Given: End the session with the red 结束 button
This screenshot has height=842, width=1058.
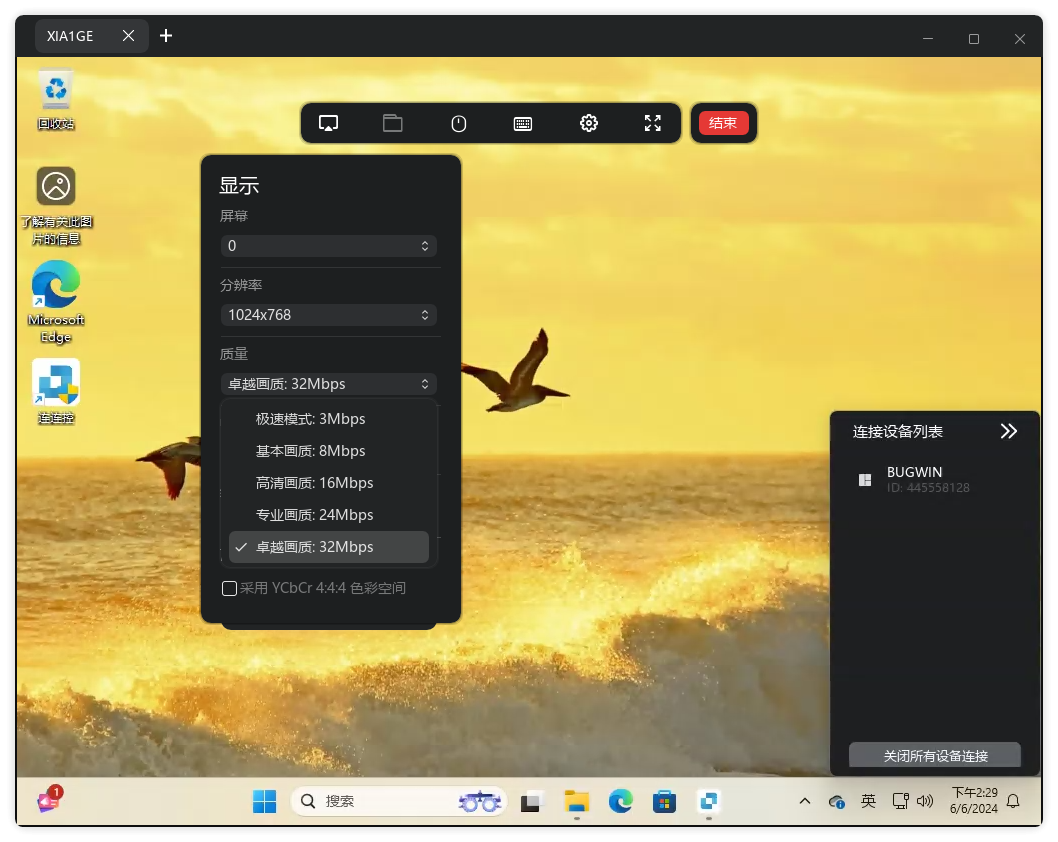Looking at the screenshot, I should coord(723,123).
